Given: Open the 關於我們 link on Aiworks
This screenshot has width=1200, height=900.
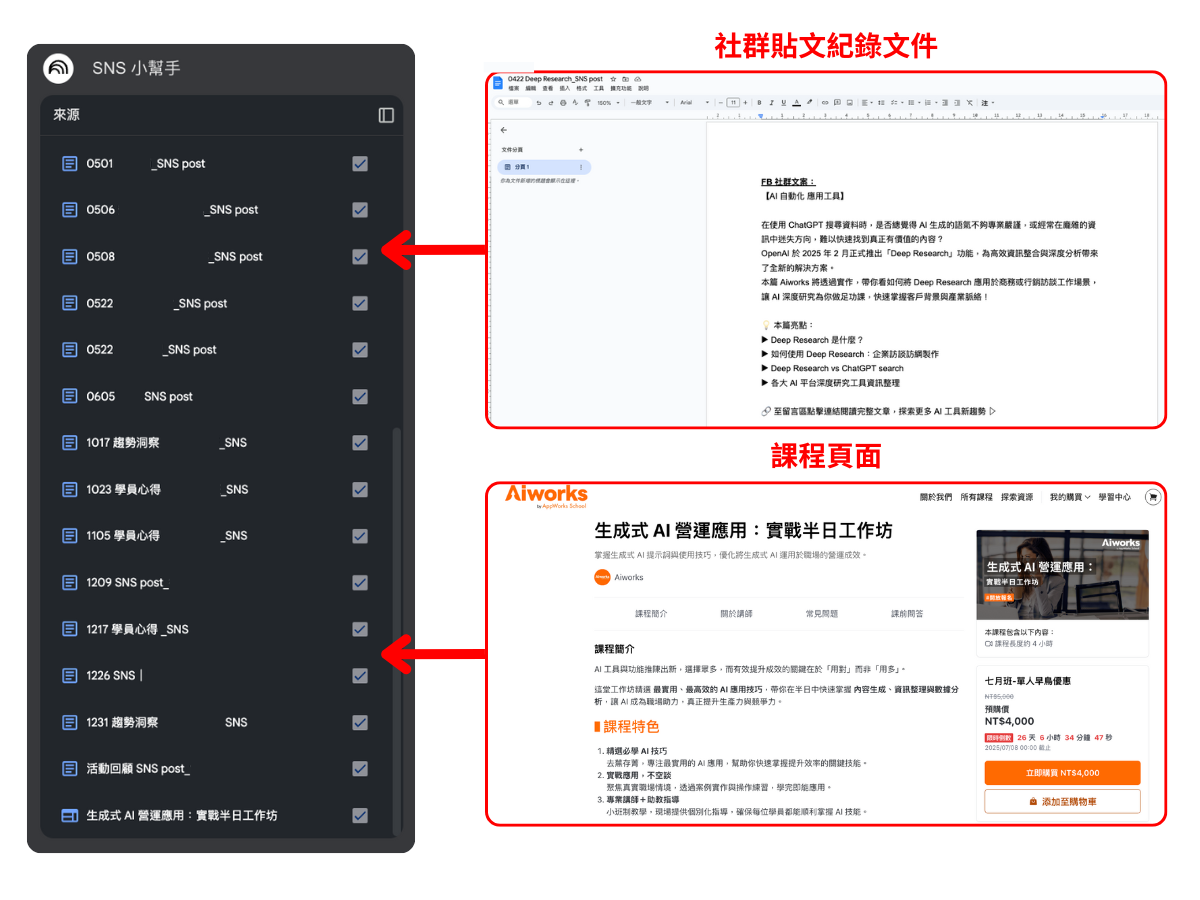Looking at the screenshot, I should pyautogui.click(x=936, y=497).
